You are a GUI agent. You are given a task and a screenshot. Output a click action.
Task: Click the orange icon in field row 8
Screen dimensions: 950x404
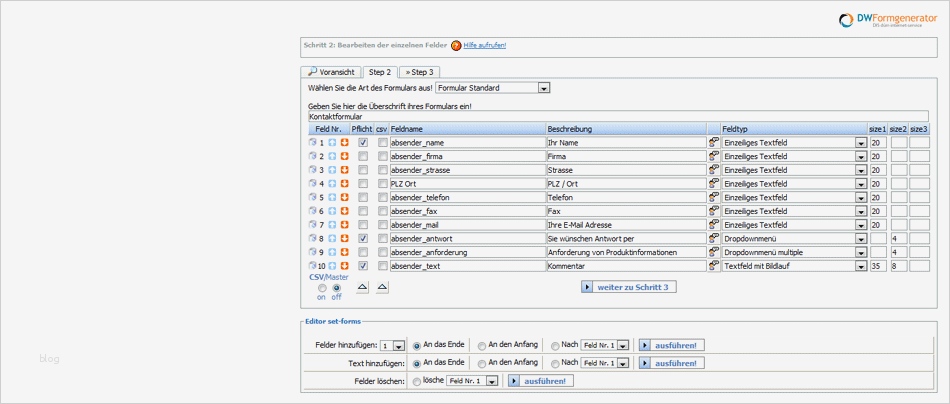344,239
